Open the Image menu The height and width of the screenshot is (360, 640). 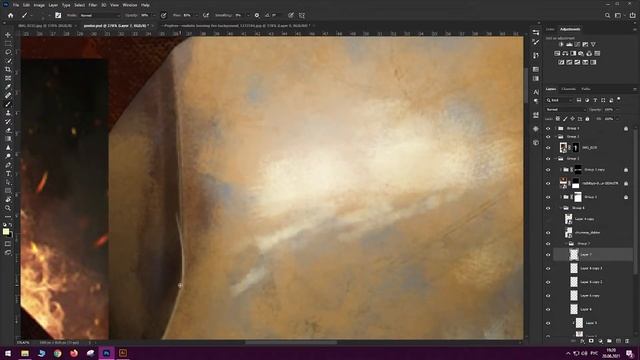pyautogui.click(x=39, y=5)
